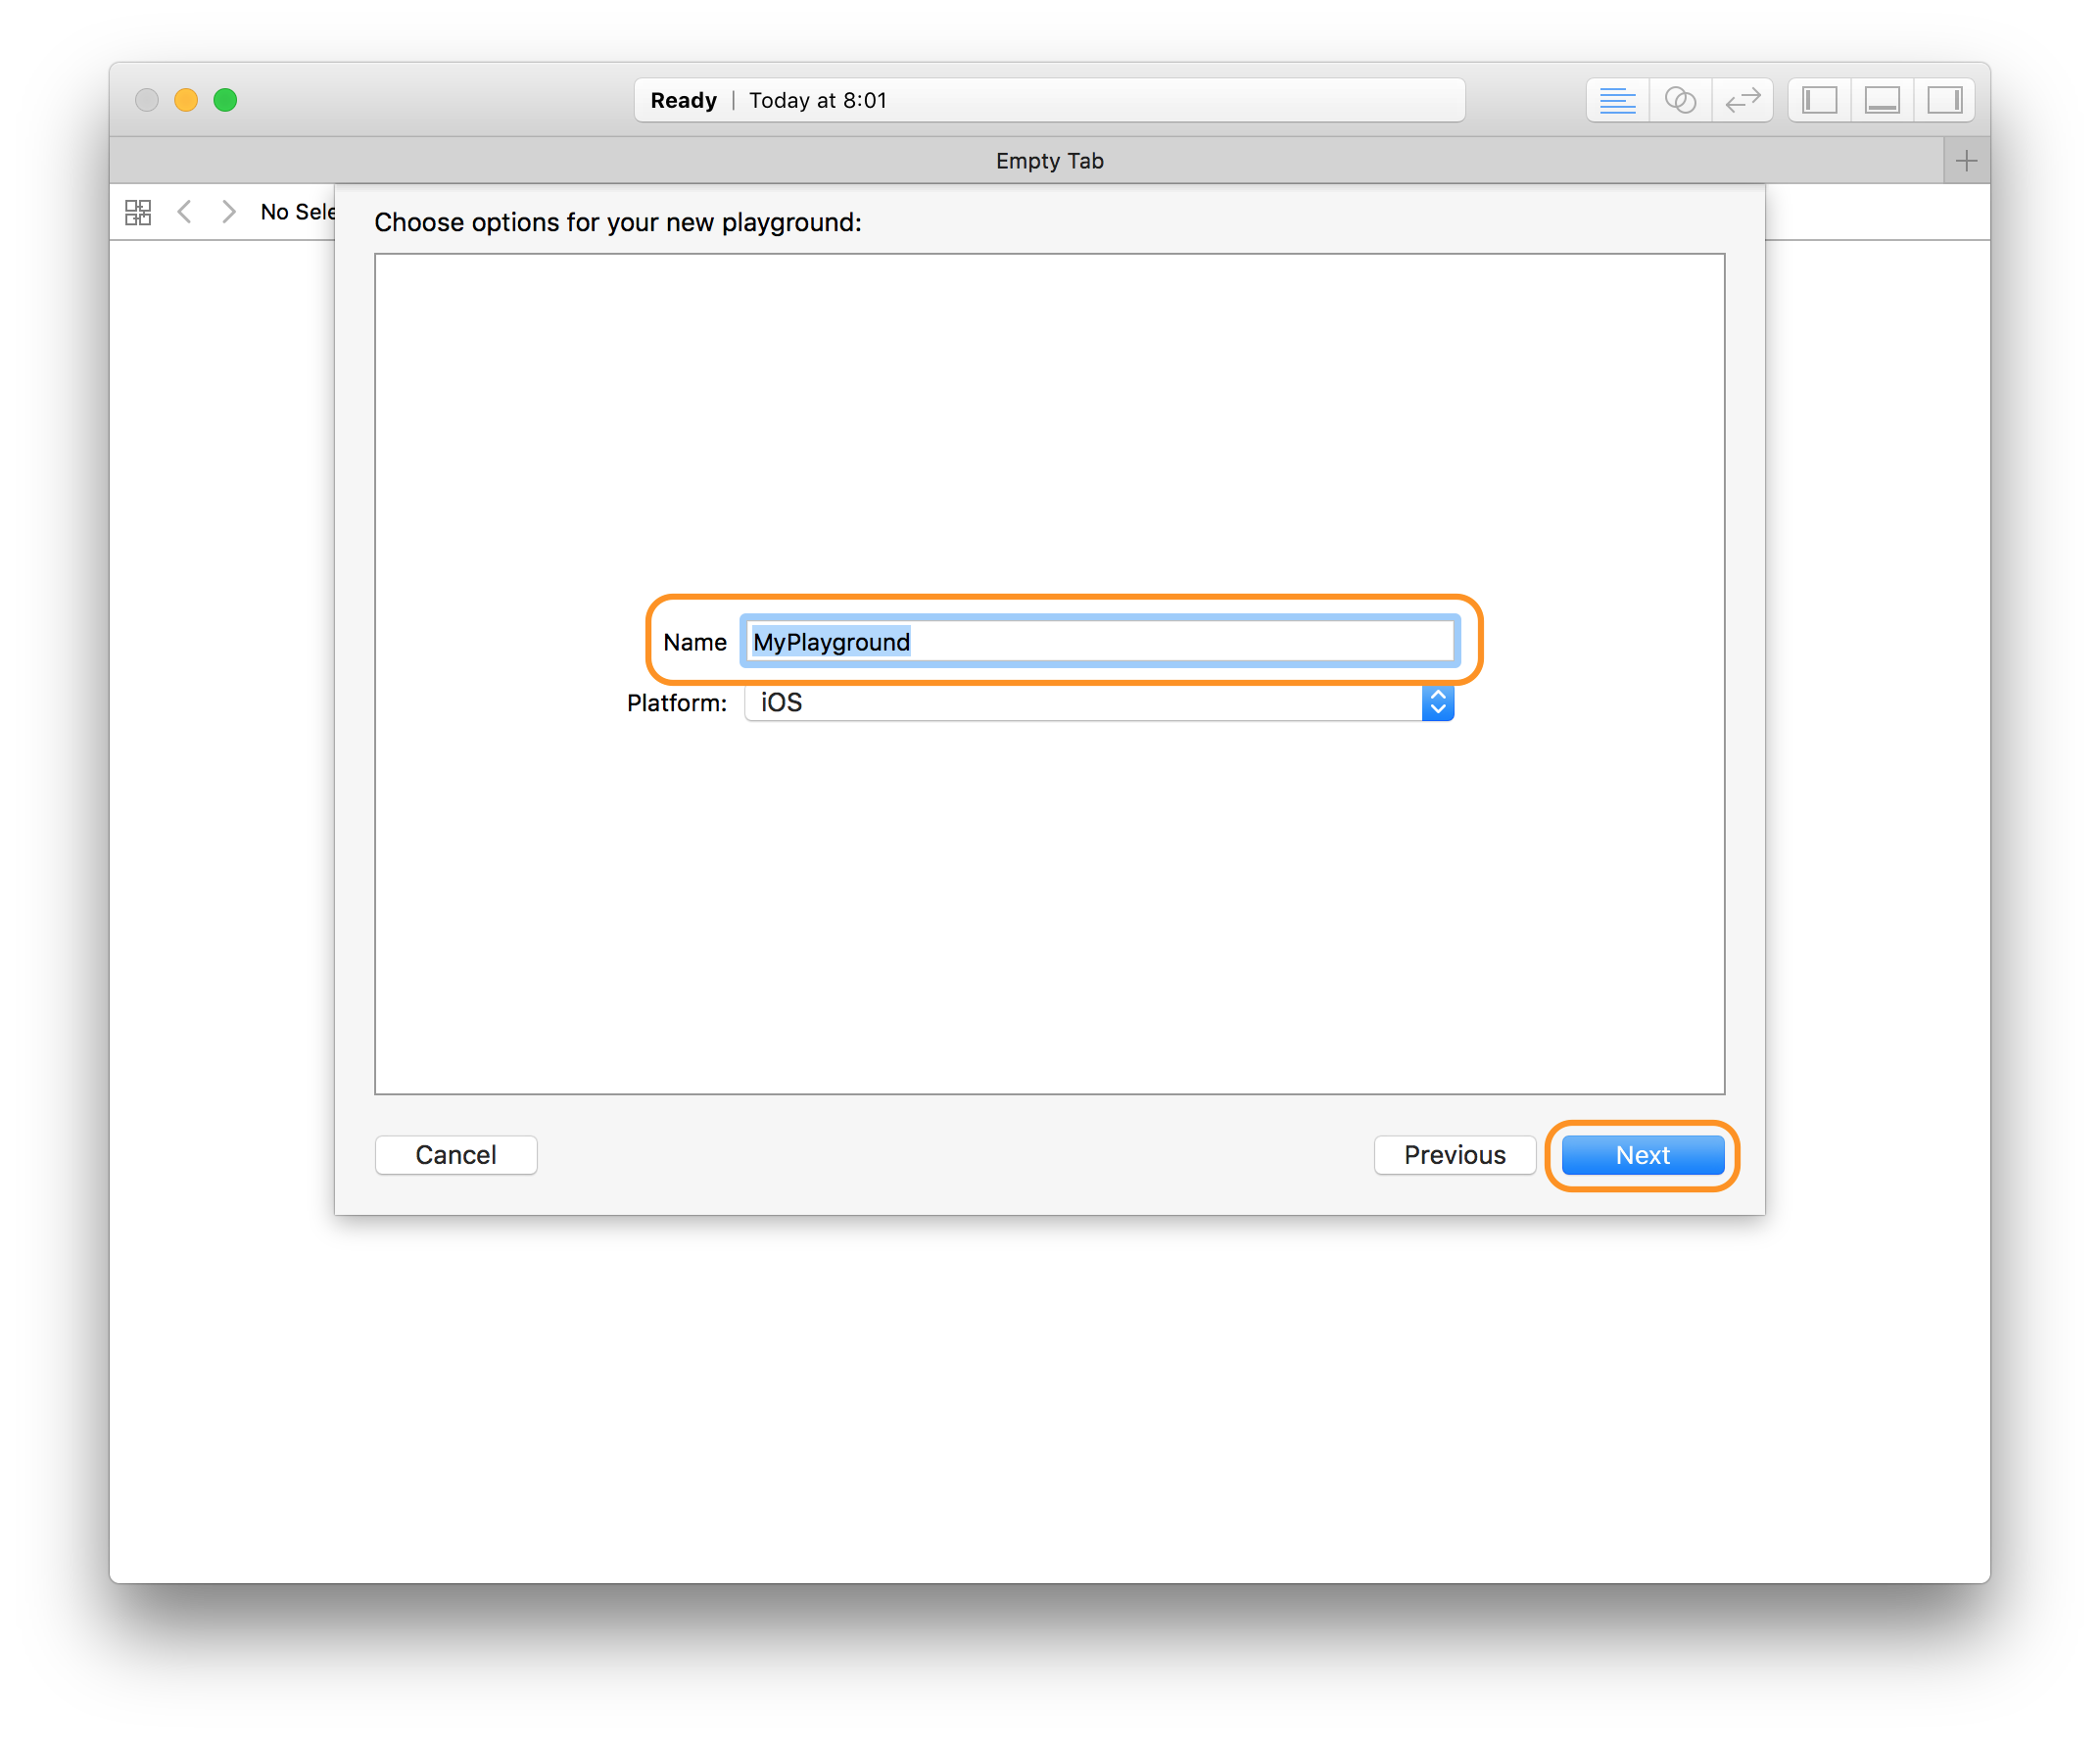Select the Empty Tab tab
Screen dimensions: 2100x1740
pos(1027,161)
